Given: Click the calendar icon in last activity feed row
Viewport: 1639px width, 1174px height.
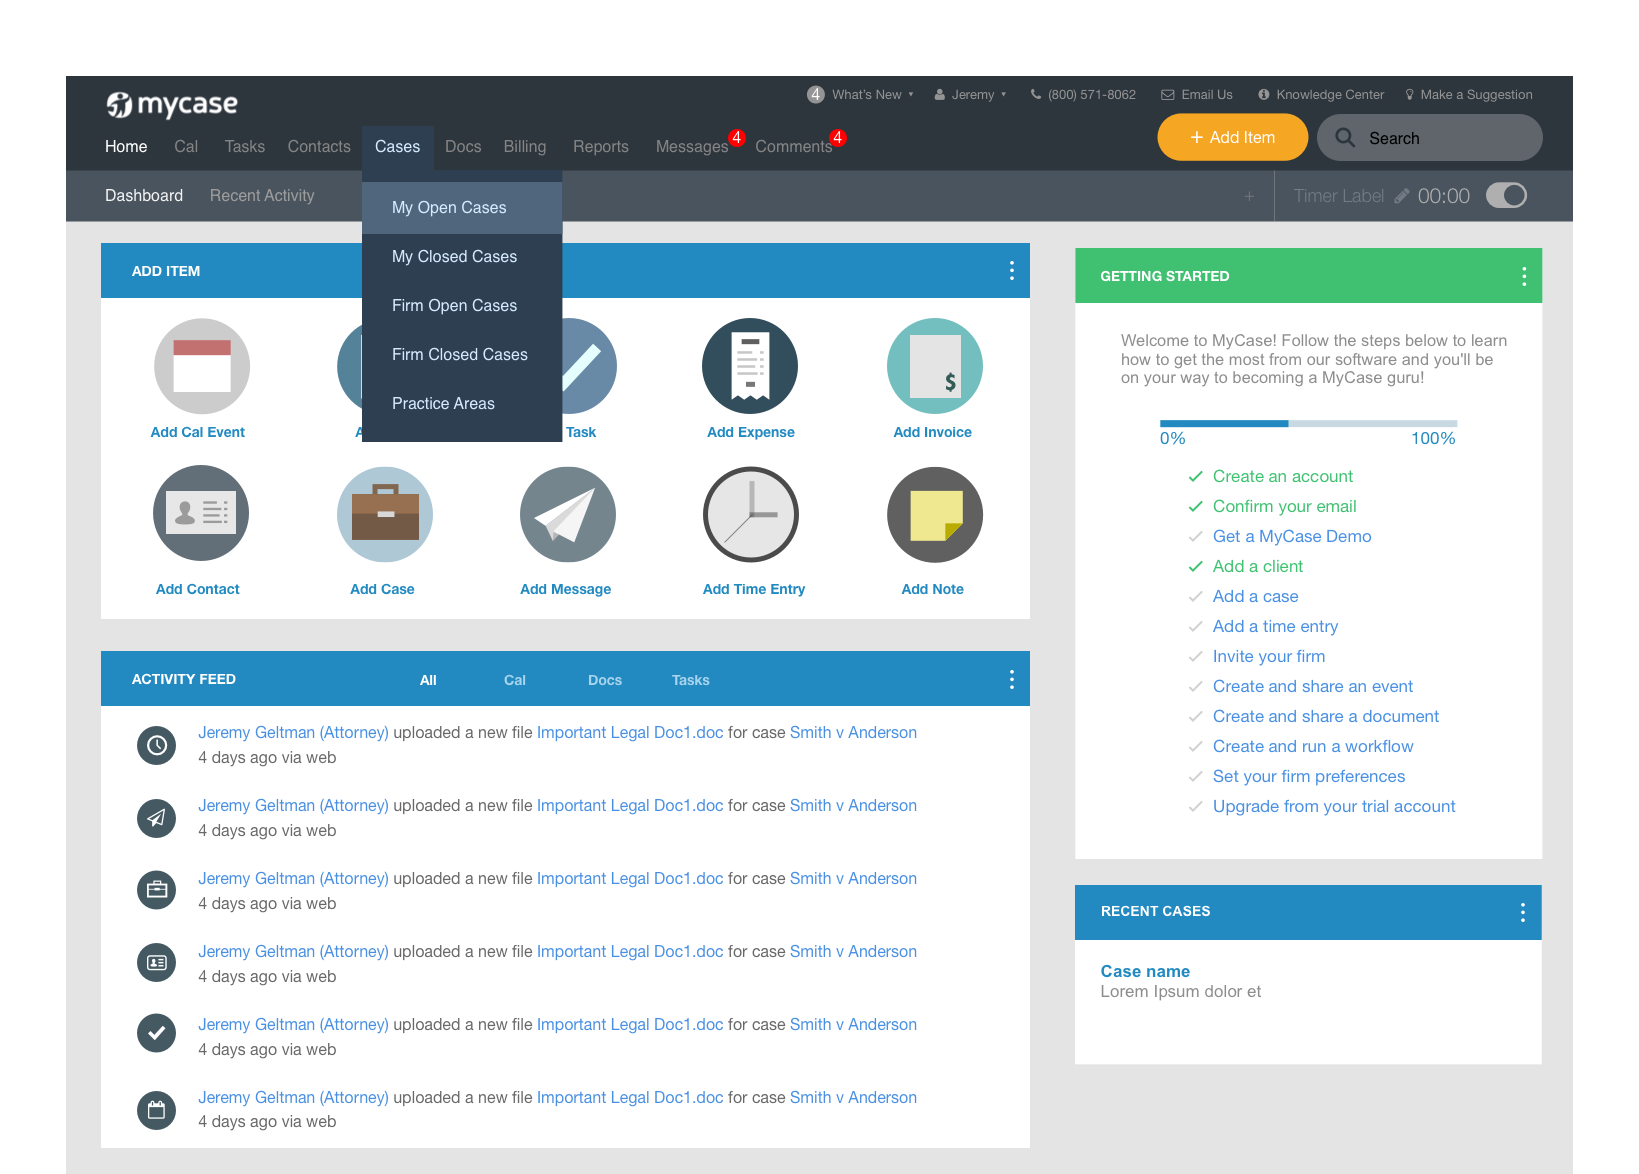Looking at the screenshot, I should (157, 1110).
